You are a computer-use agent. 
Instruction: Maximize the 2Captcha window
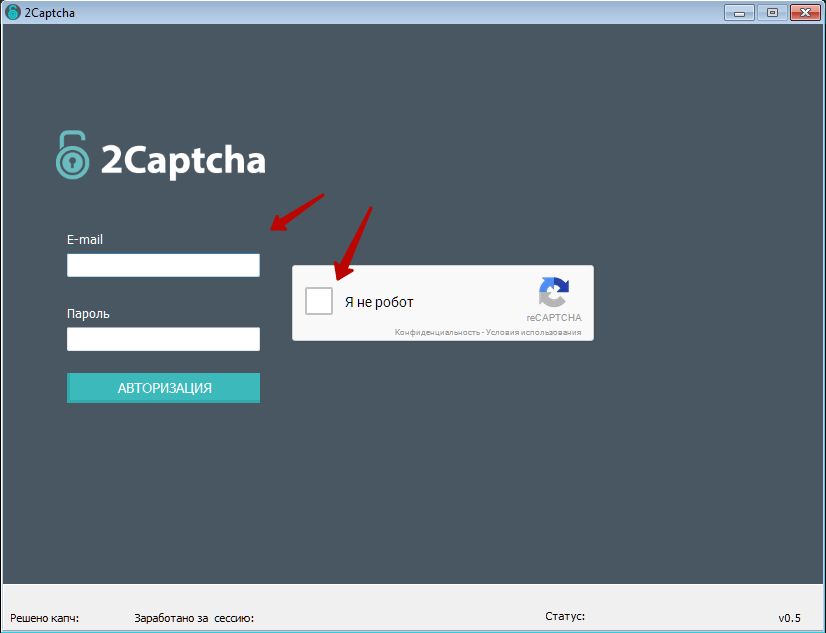(x=772, y=12)
